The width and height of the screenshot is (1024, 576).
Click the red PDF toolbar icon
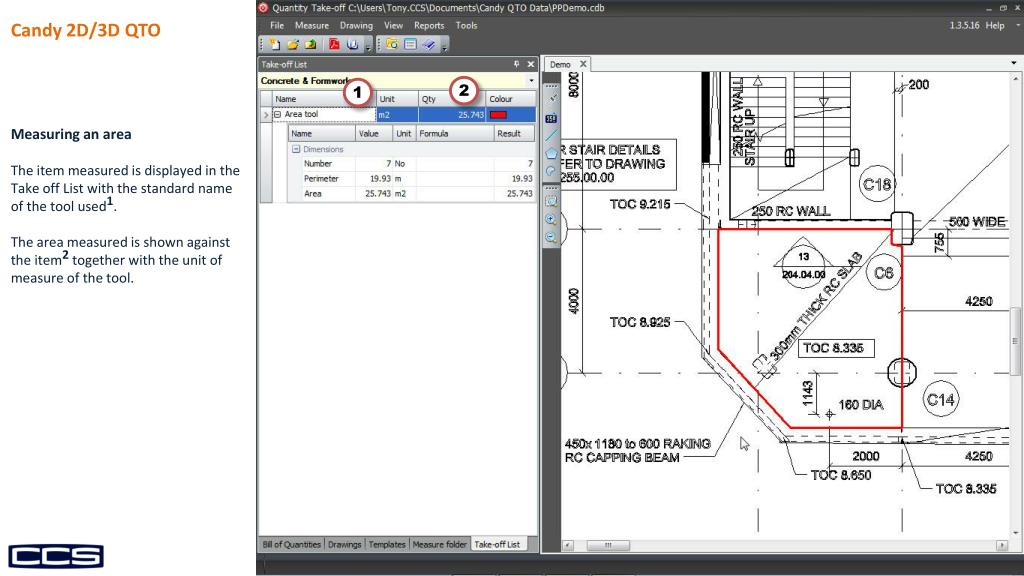[x=334, y=44]
